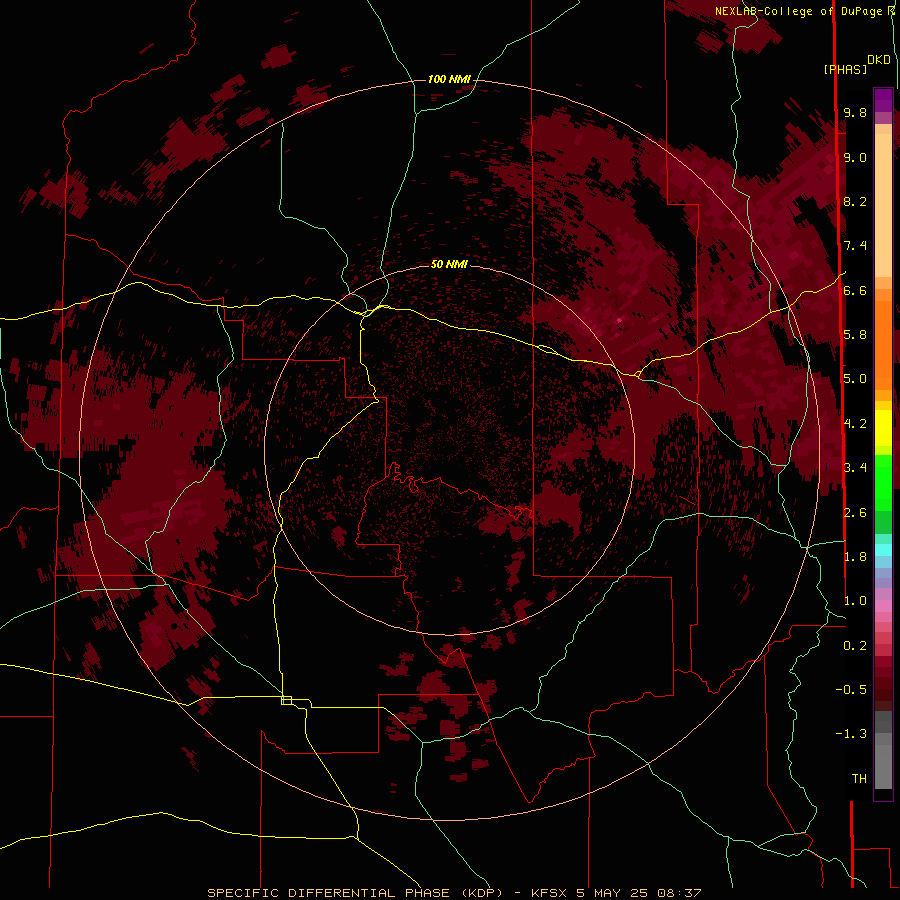900x900 pixels.
Task: Click the 50 NMI range ring label
Action: tap(449, 264)
